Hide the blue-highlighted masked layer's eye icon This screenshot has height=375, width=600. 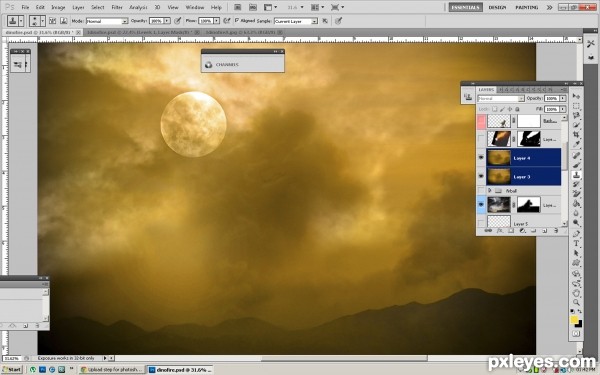coord(481,205)
